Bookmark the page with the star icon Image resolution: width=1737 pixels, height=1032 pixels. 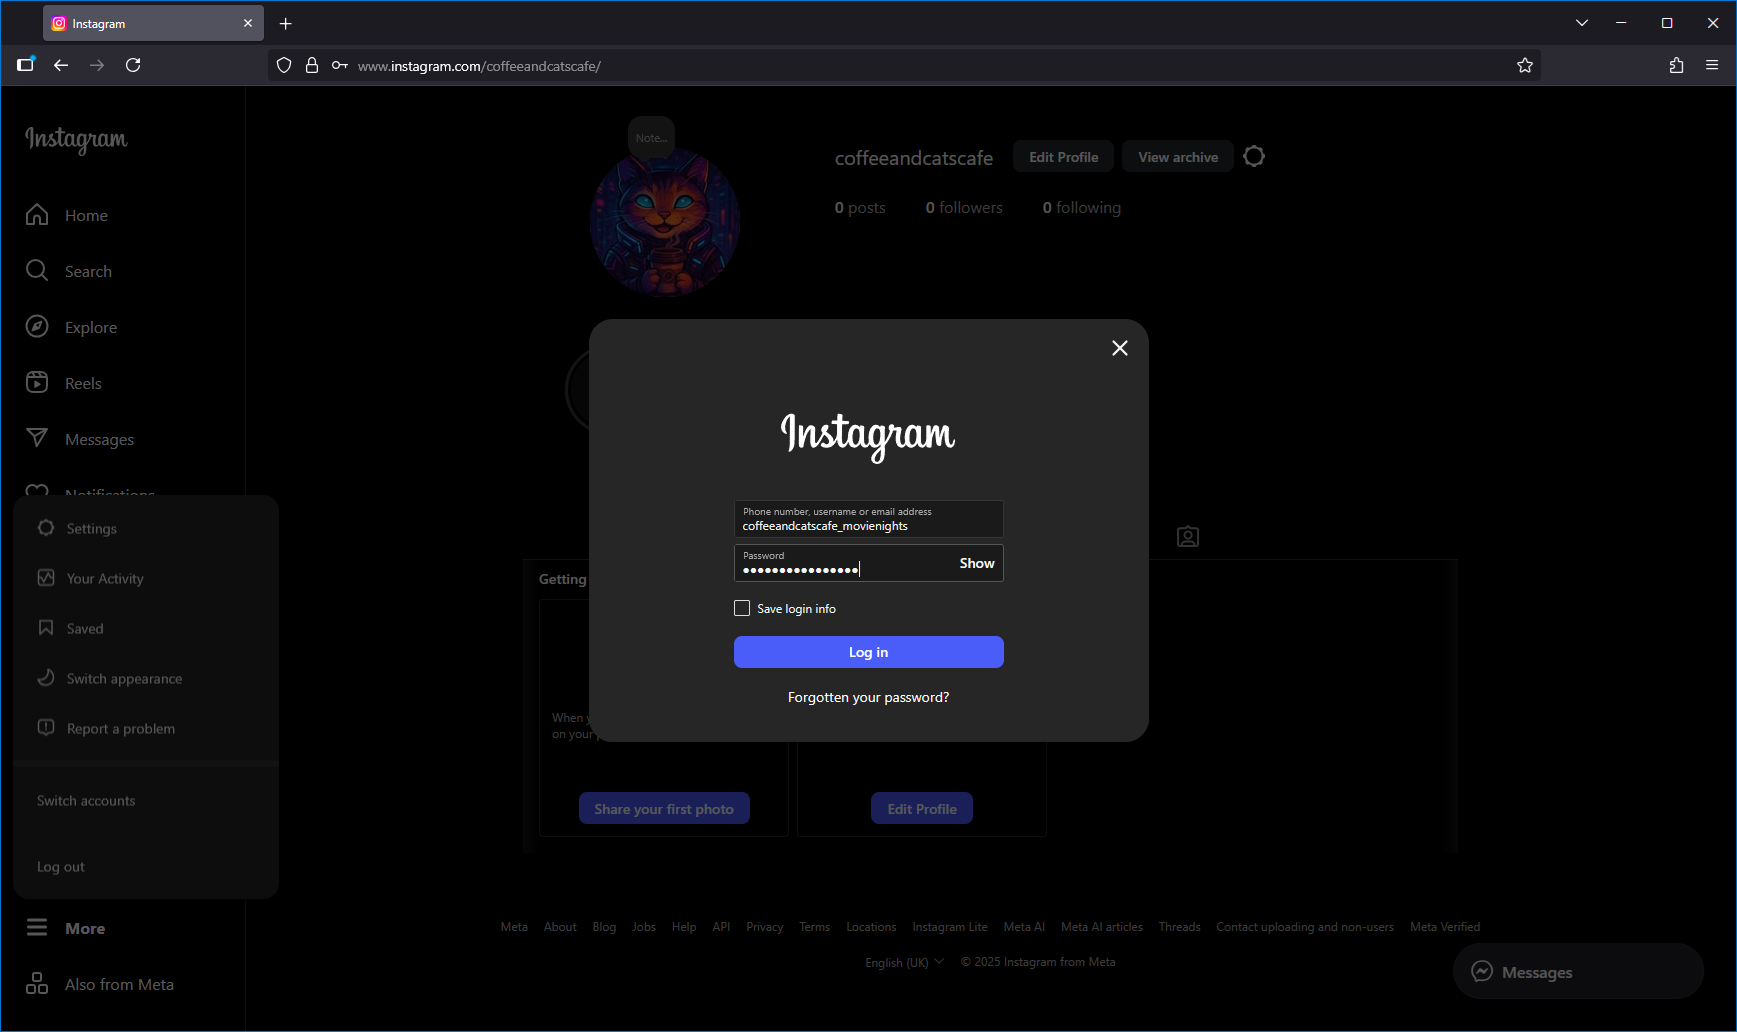[1524, 66]
